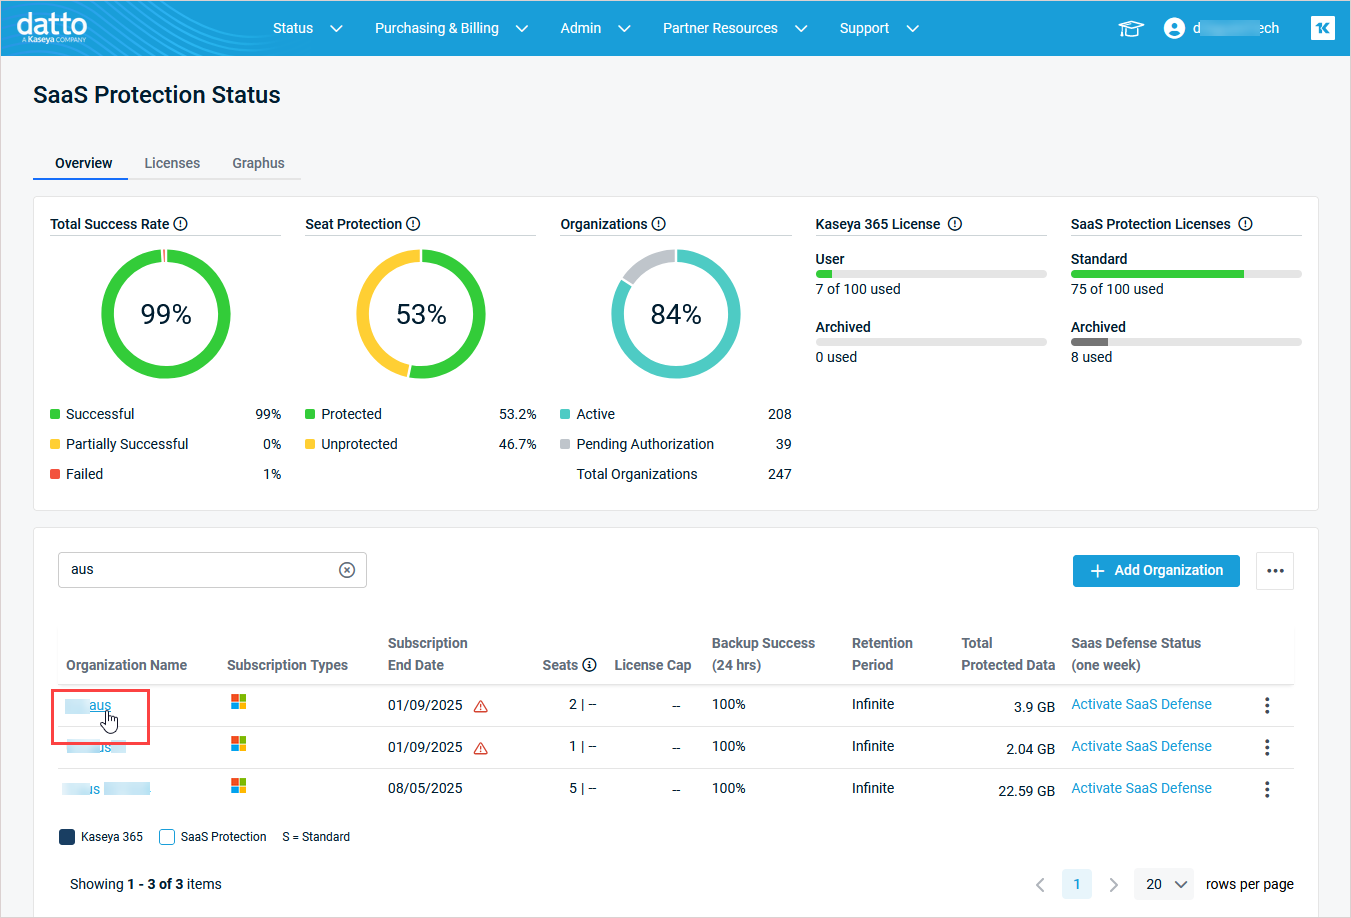Click 'Showing 1 - 3 of 3 items' text
Image resolution: width=1351 pixels, height=918 pixels.
[x=146, y=884]
